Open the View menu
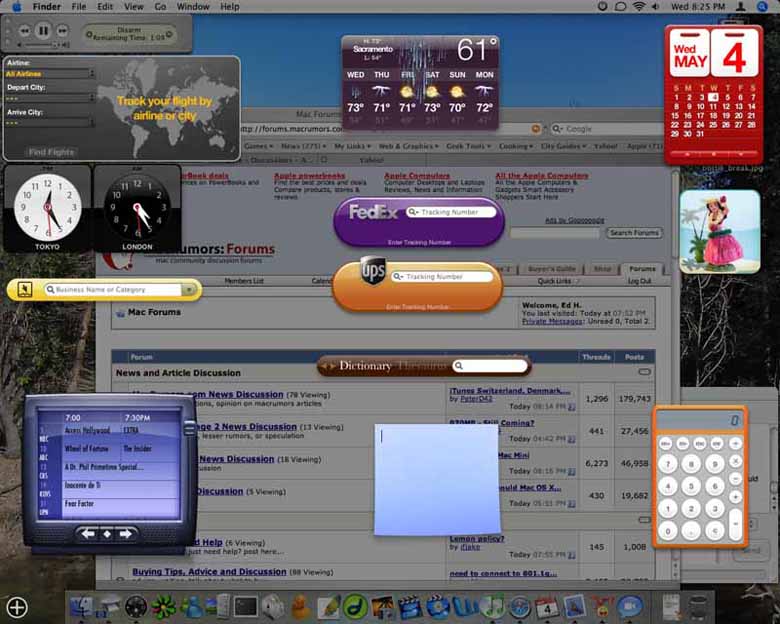Image resolution: width=780 pixels, height=624 pixels. point(133,6)
